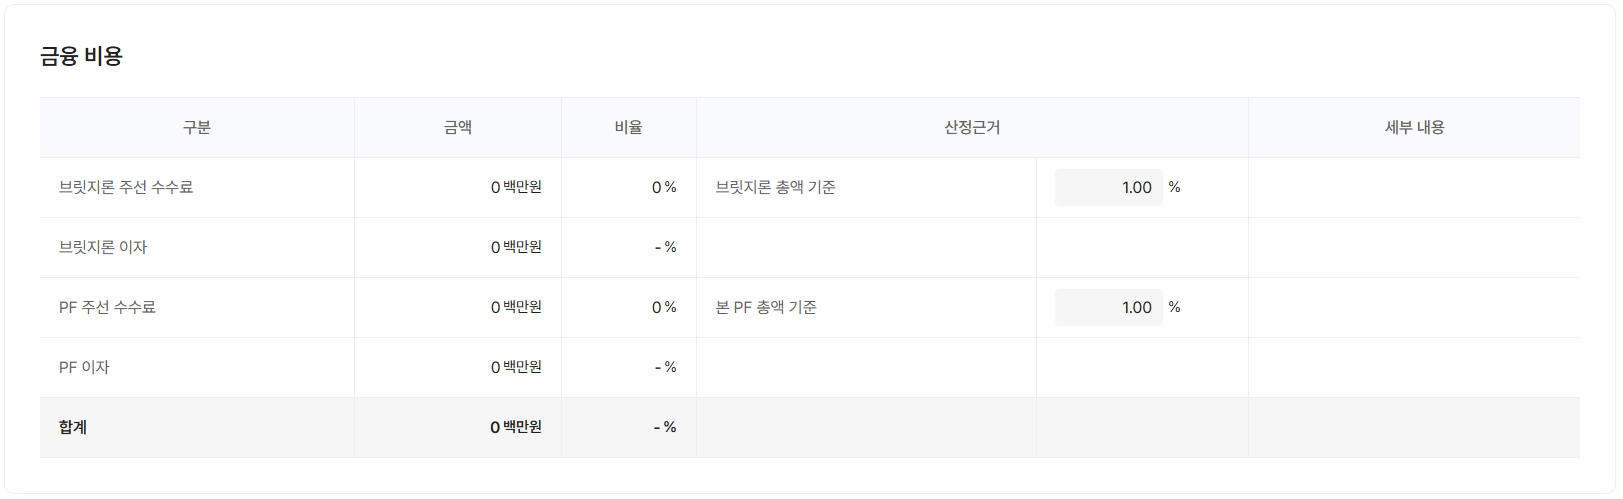Click the 금액 column header

(458, 128)
